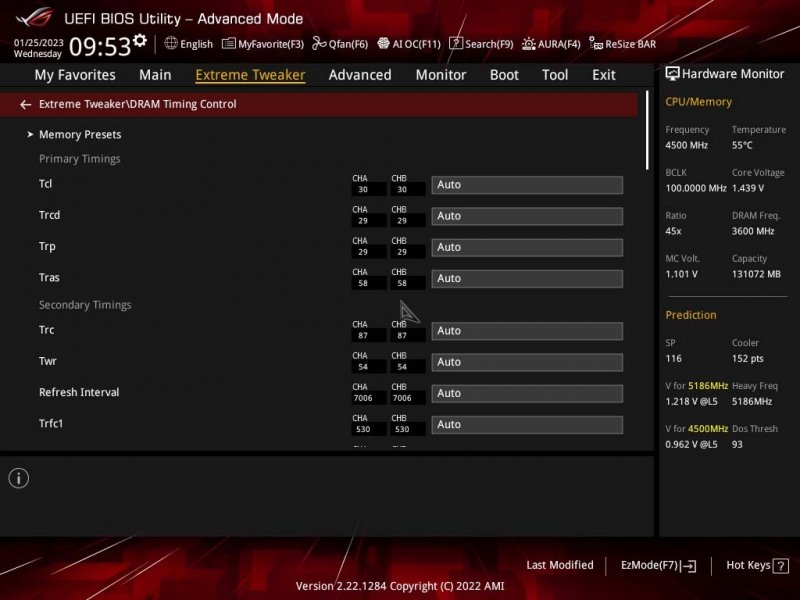This screenshot has height=600, width=800.
Task: Click the Refresh Interval Auto field
Action: point(527,393)
